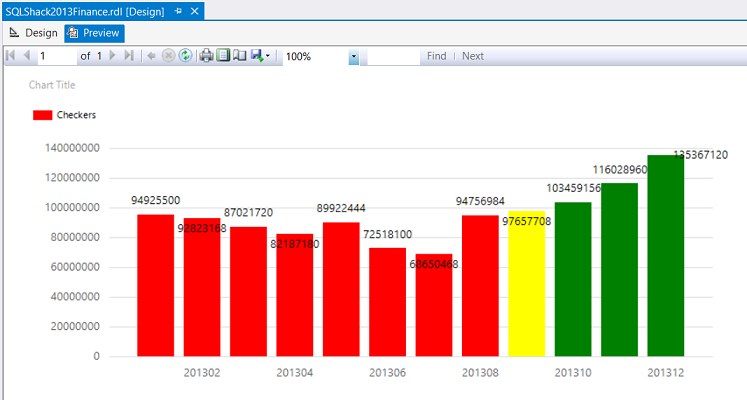This screenshot has height=400, width=747.
Task: Switch to the Design tab
Action: pos(33,33)
